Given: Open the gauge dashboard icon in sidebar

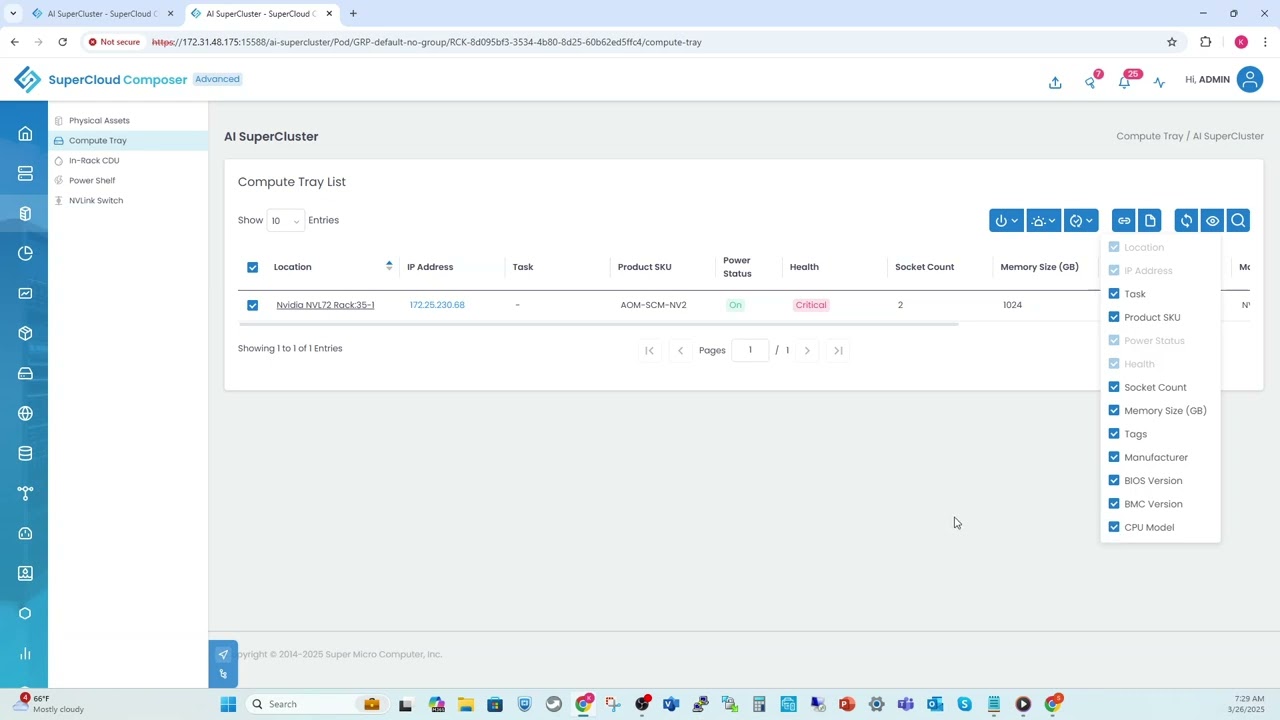Looking at the screenshot, I should point(25,534).
